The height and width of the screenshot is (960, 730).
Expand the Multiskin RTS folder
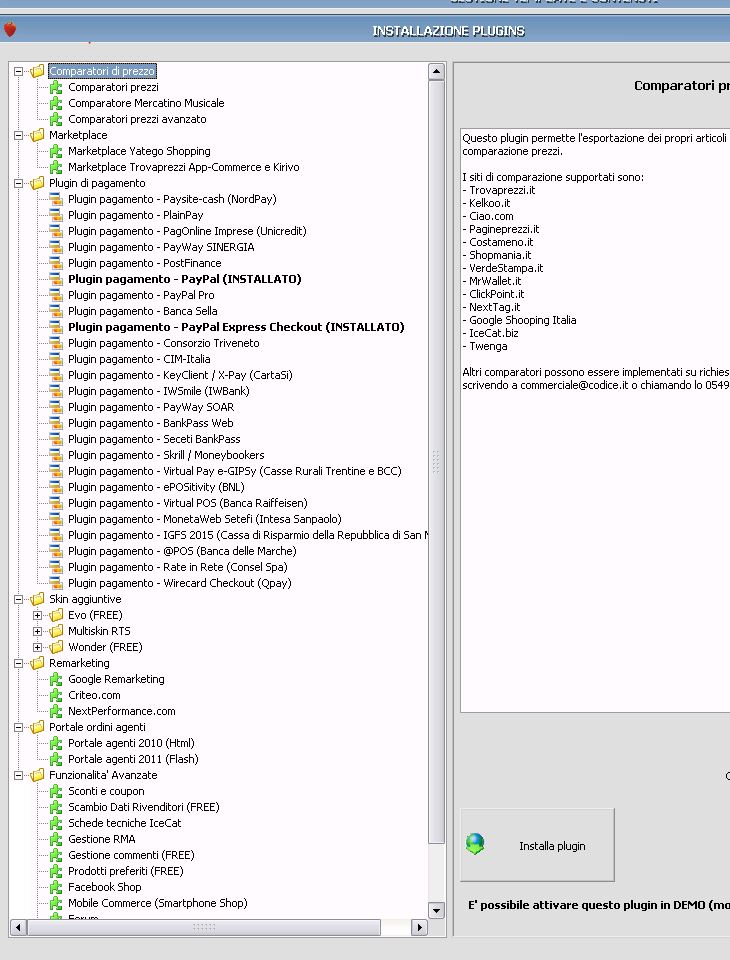(x=37, y=631)
